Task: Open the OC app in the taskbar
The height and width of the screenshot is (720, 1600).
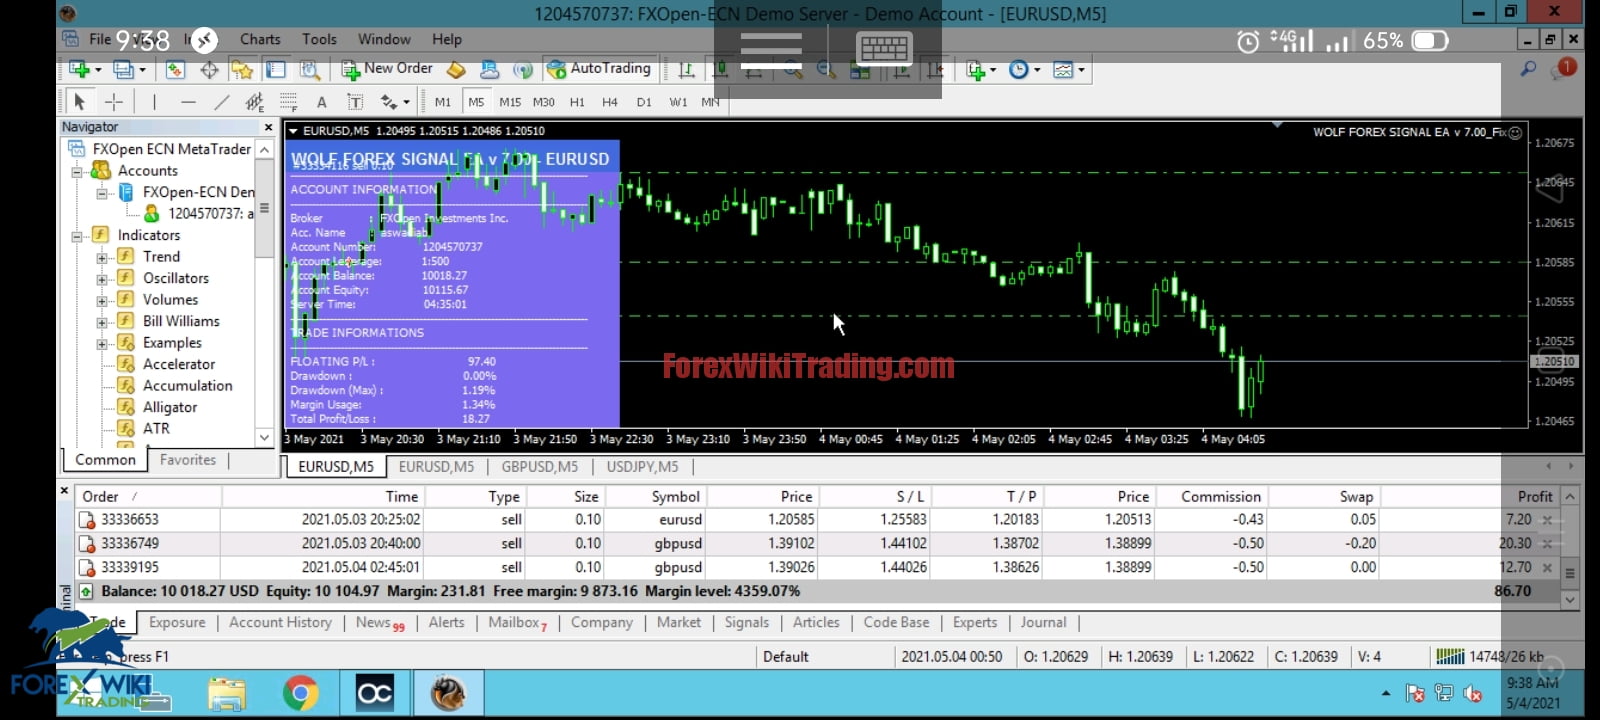Action: tap(374, 693)
